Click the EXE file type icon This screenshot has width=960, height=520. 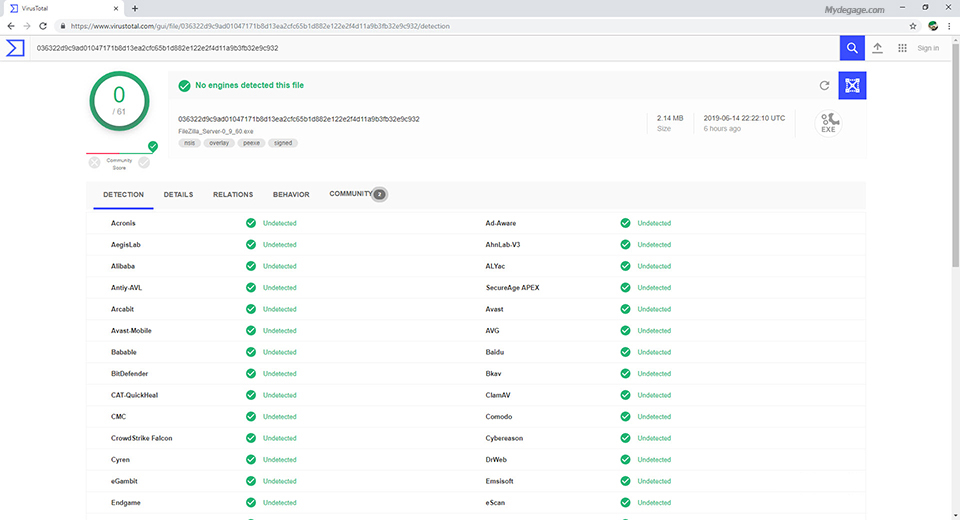click(828, 123)
